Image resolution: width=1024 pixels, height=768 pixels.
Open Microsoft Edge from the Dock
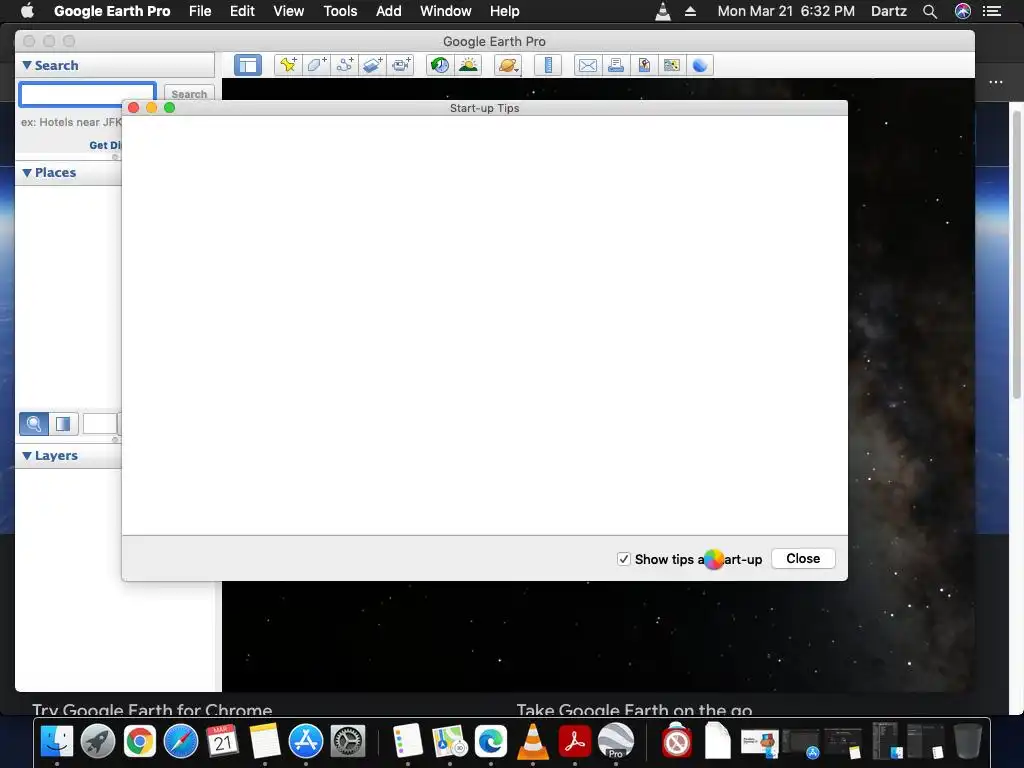coord(491,741)
